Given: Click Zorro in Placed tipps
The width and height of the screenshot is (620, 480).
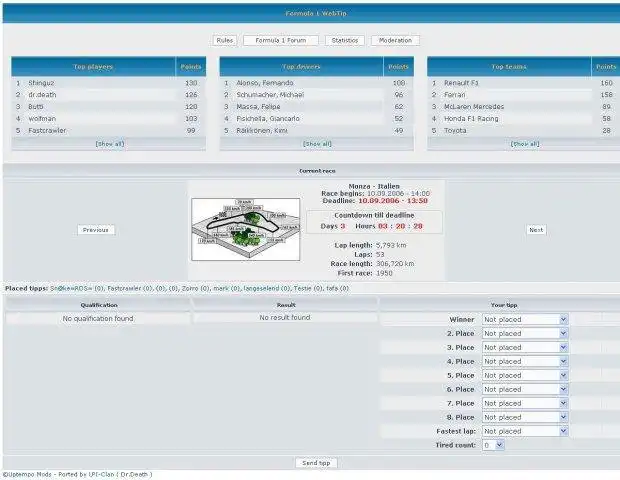Looking at the screenshot, I should click(190, 289).
